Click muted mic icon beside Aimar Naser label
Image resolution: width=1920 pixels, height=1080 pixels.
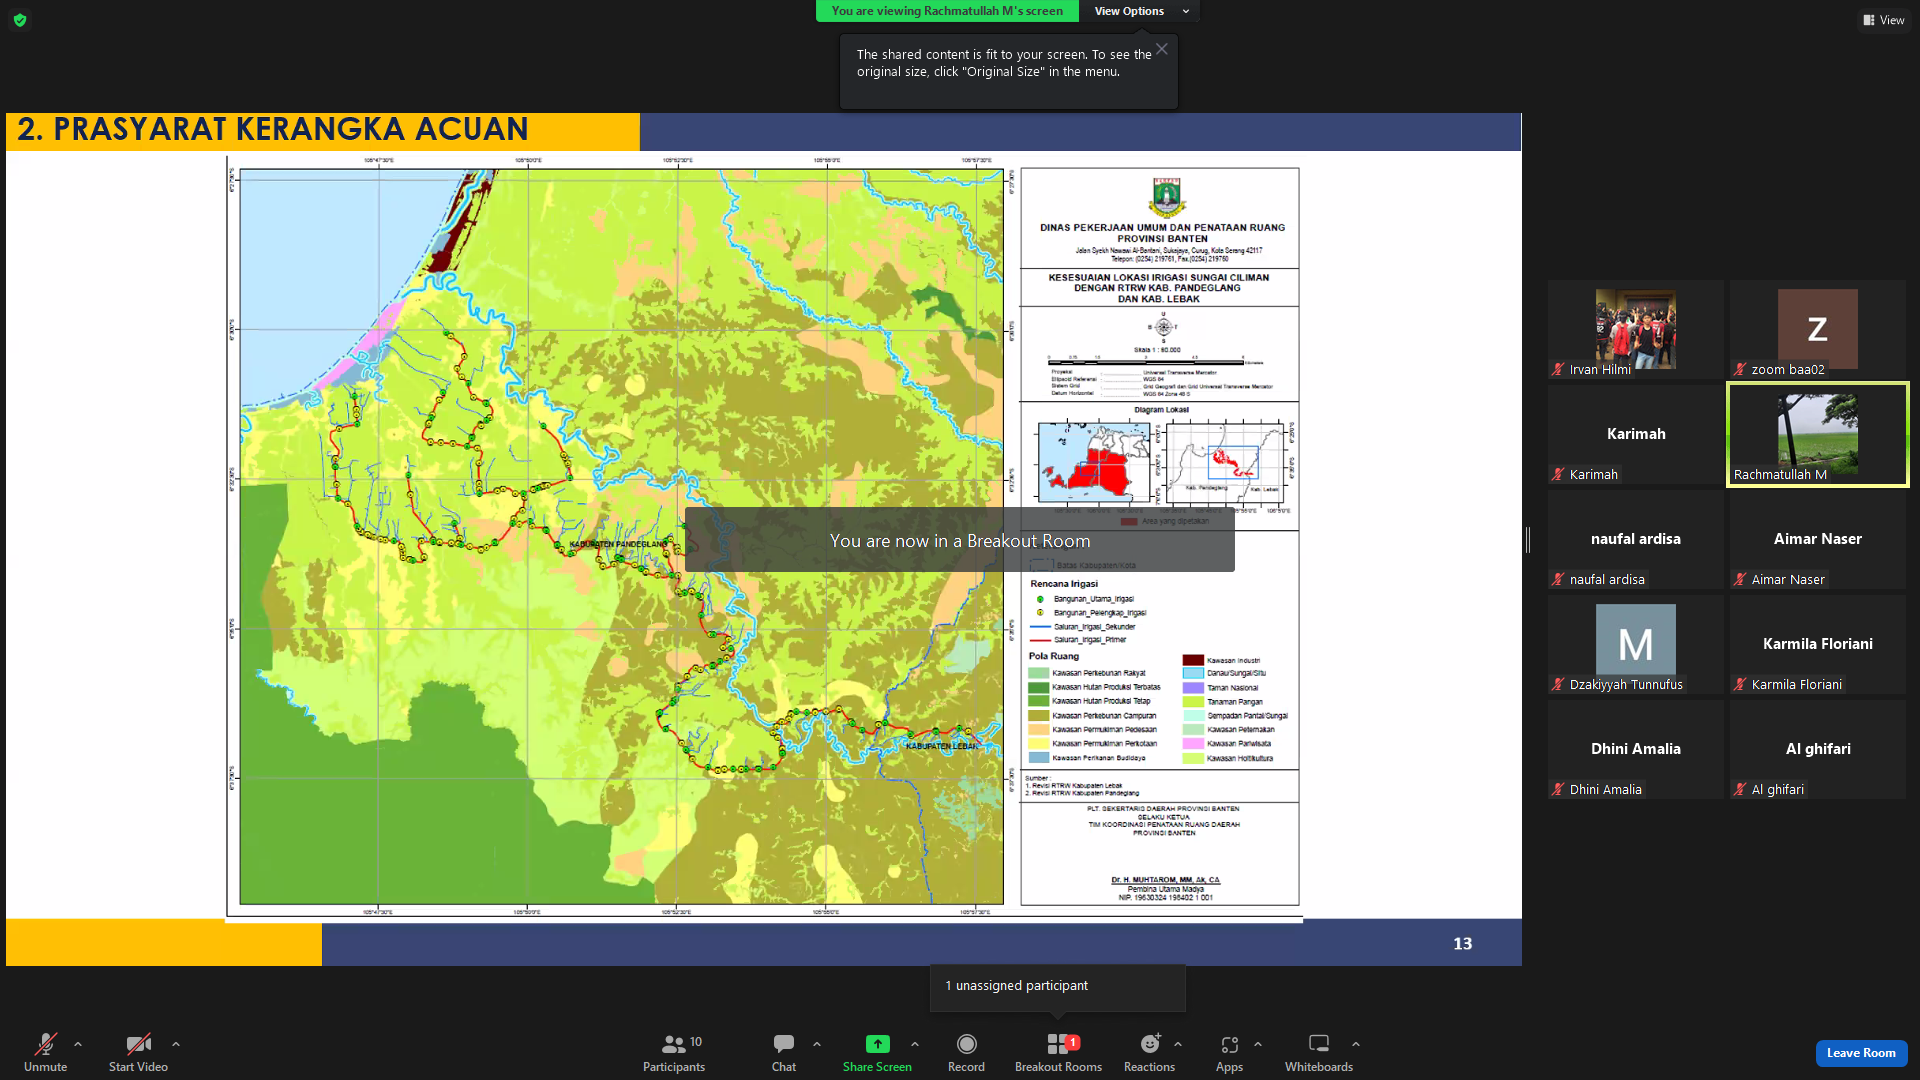(1740, 580)
